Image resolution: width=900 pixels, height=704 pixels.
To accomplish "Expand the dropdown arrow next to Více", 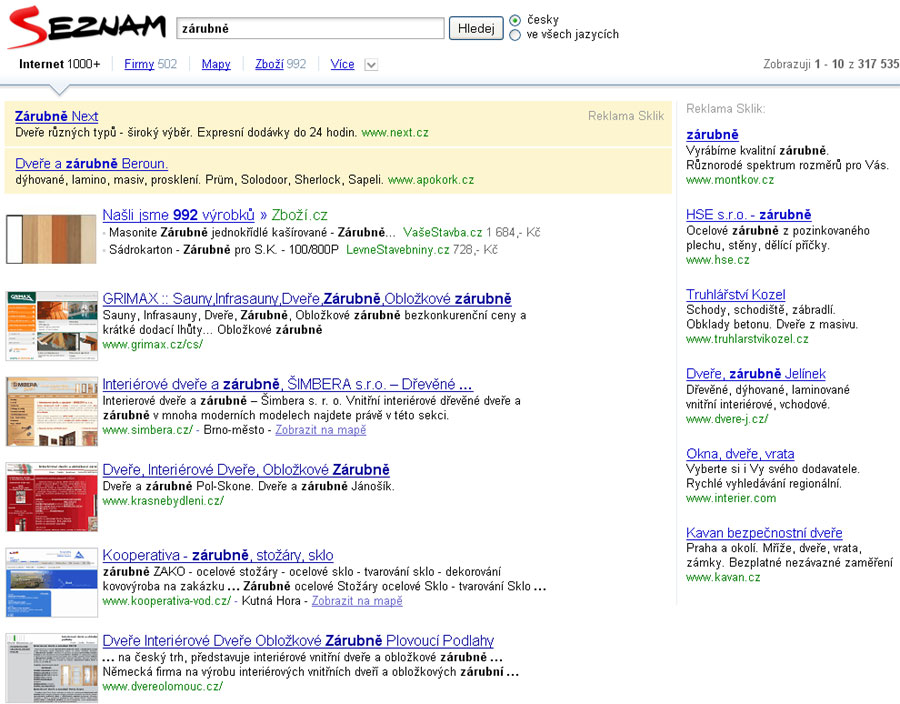I will pos(371,65).
